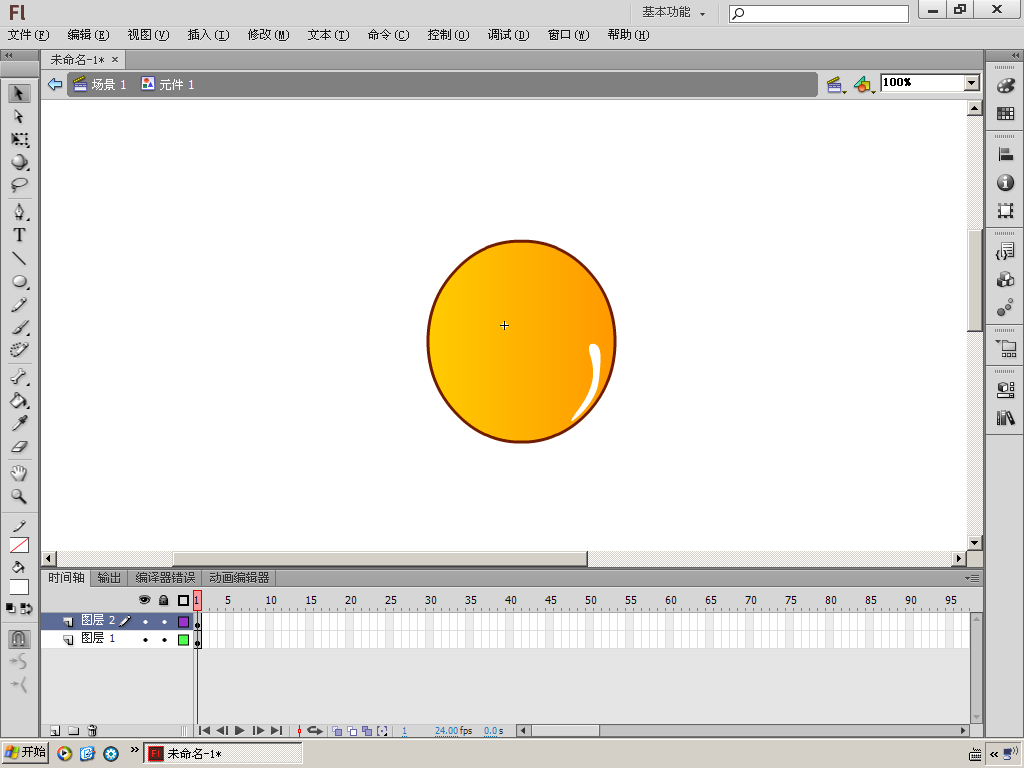Toggle visibility dot for 图层 2
Viewport: 1024px width, 768px height.
click(x=145, y=621)
